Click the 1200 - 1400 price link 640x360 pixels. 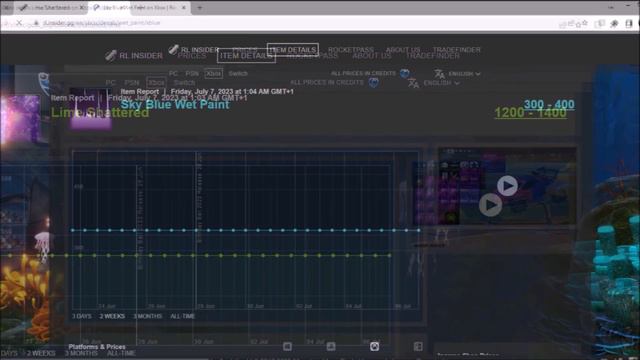(530, 113)
